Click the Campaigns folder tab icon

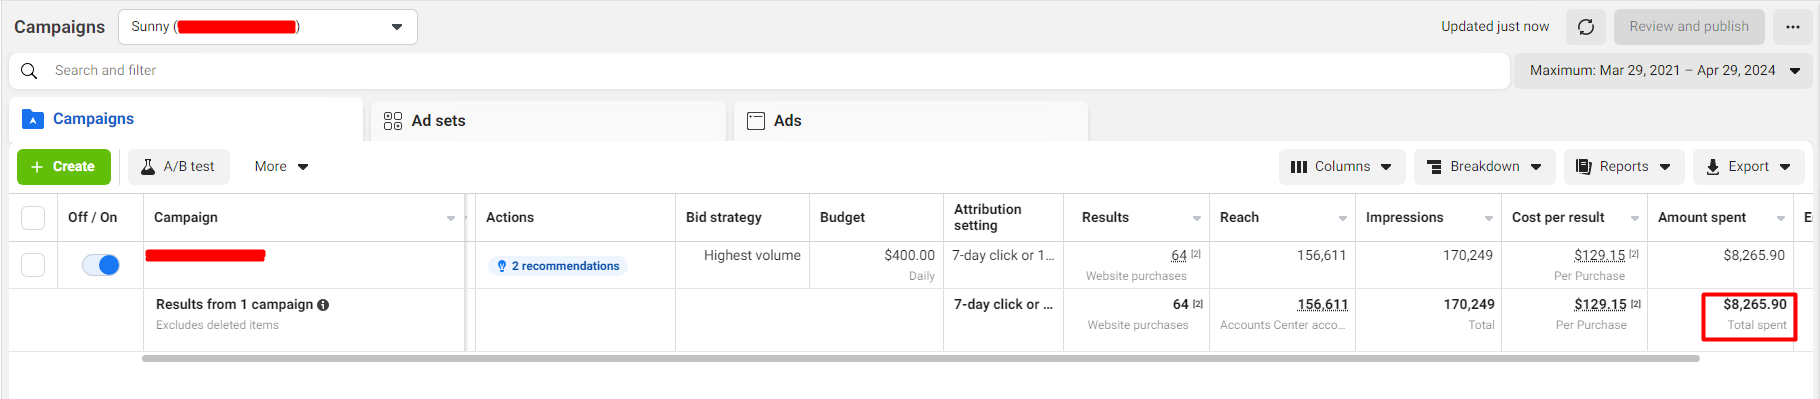(x=33, y=119)
